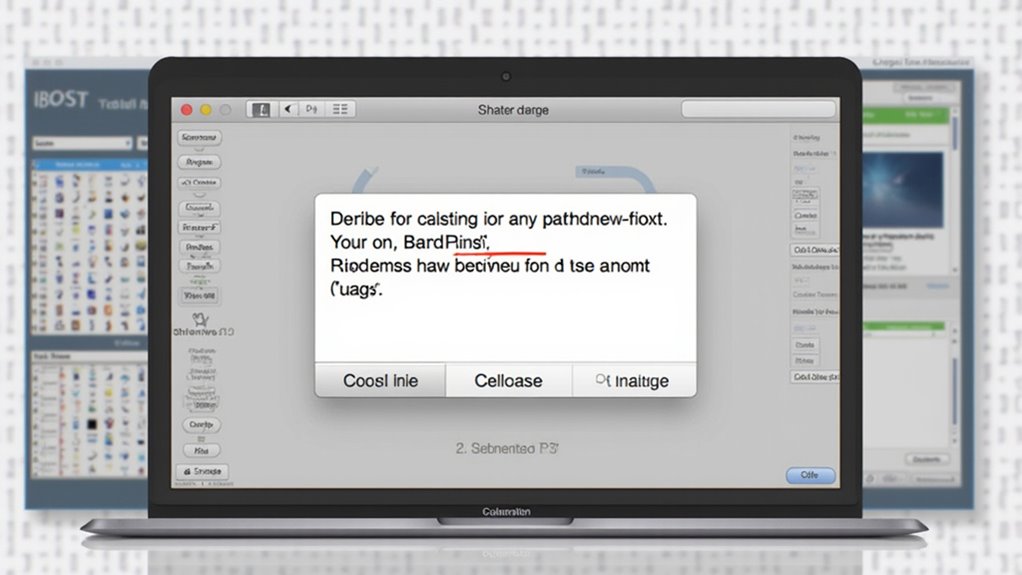Click the blue button at the window's bottom right
The height and width of the screenshot is (575, 1022).
coord(803,476)
